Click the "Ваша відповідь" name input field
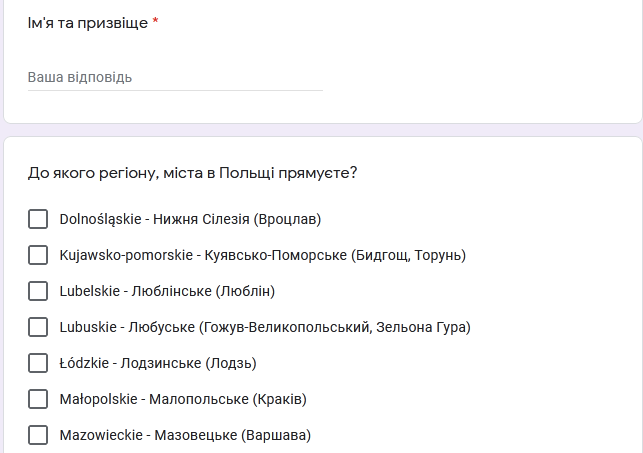Image resolution: width=643 pixels, height=453 pixels. pyautogui.click(x=175, y=77)
